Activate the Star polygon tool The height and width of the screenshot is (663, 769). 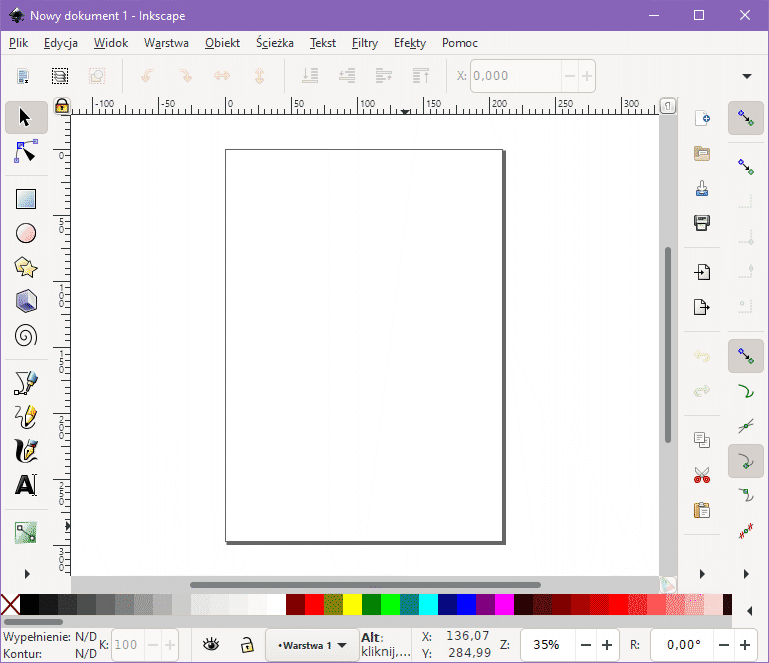pos(26,267)
